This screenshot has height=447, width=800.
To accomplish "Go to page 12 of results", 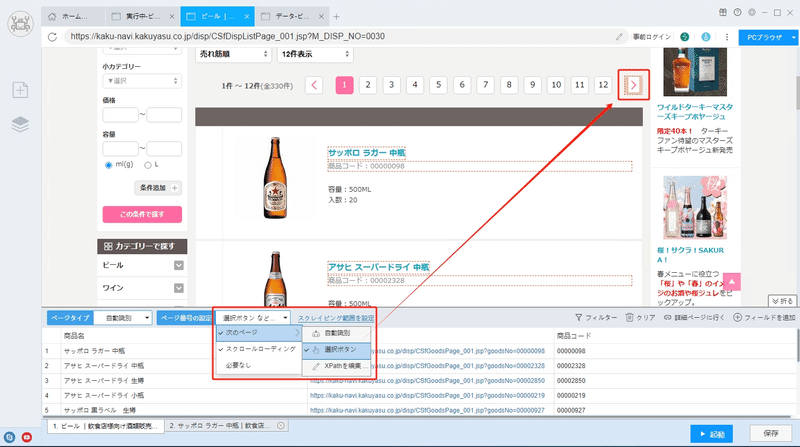I will [x=603, y=85].
